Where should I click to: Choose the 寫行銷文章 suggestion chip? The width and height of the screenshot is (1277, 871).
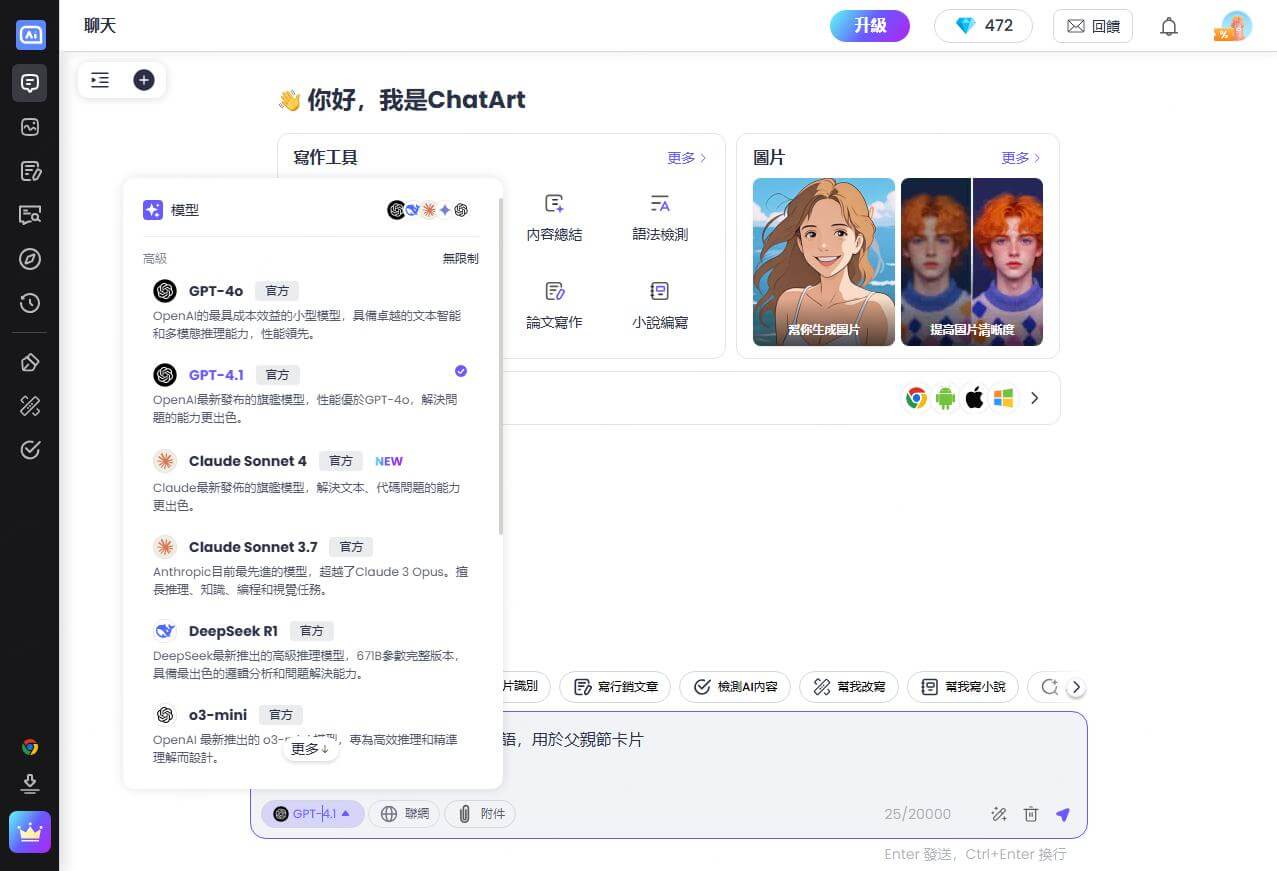pos(616,687)
